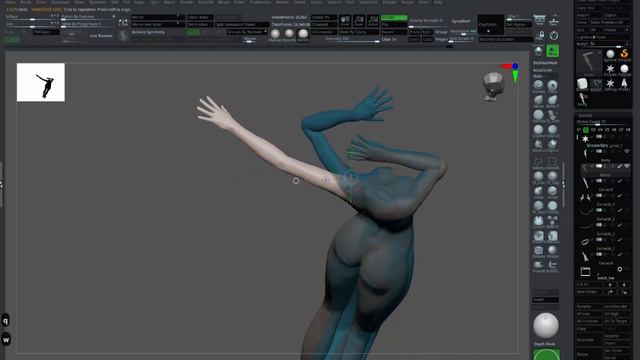Click the green active mode icon in brush column
Viewport: 640px width, 360px height.
(x=553, y=51)
